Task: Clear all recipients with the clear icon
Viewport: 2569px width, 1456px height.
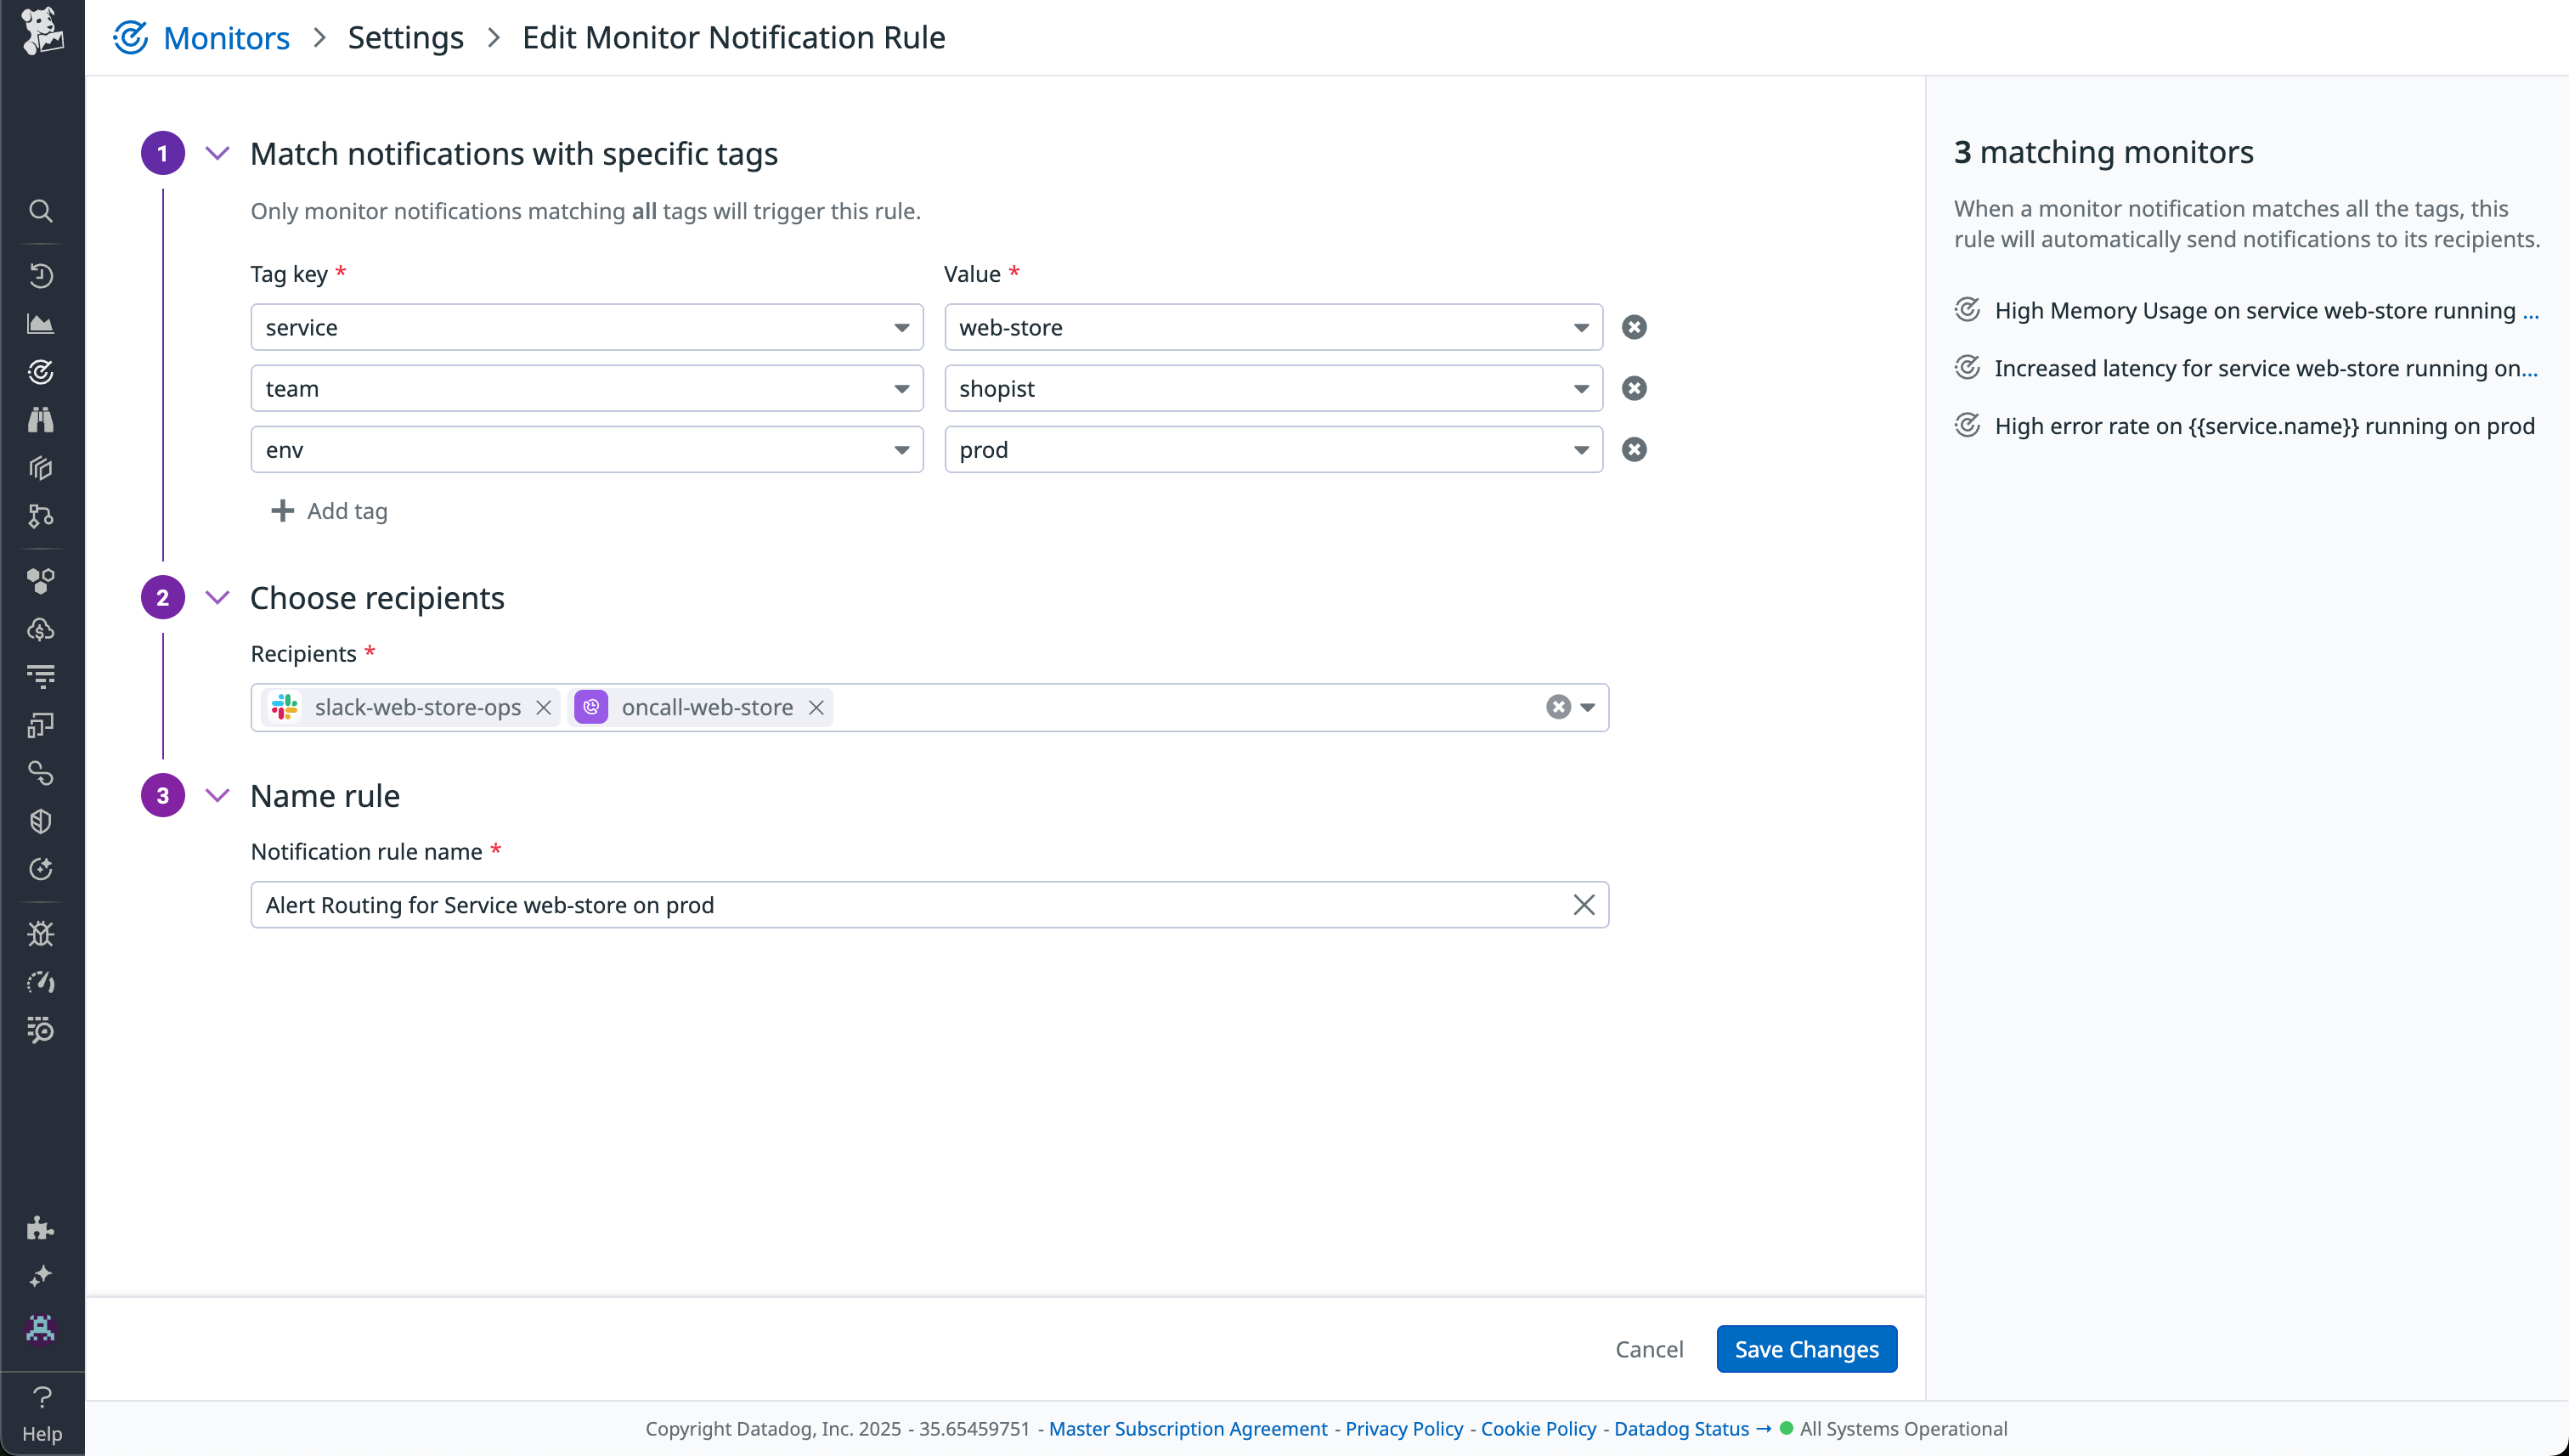Action: coord(1557,707)
